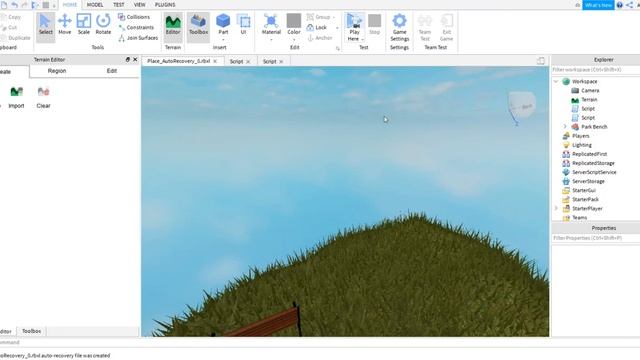The width and height of the screenshot is (640, 360).
Task: Click the What's New button
Action: tap(598, 5)
